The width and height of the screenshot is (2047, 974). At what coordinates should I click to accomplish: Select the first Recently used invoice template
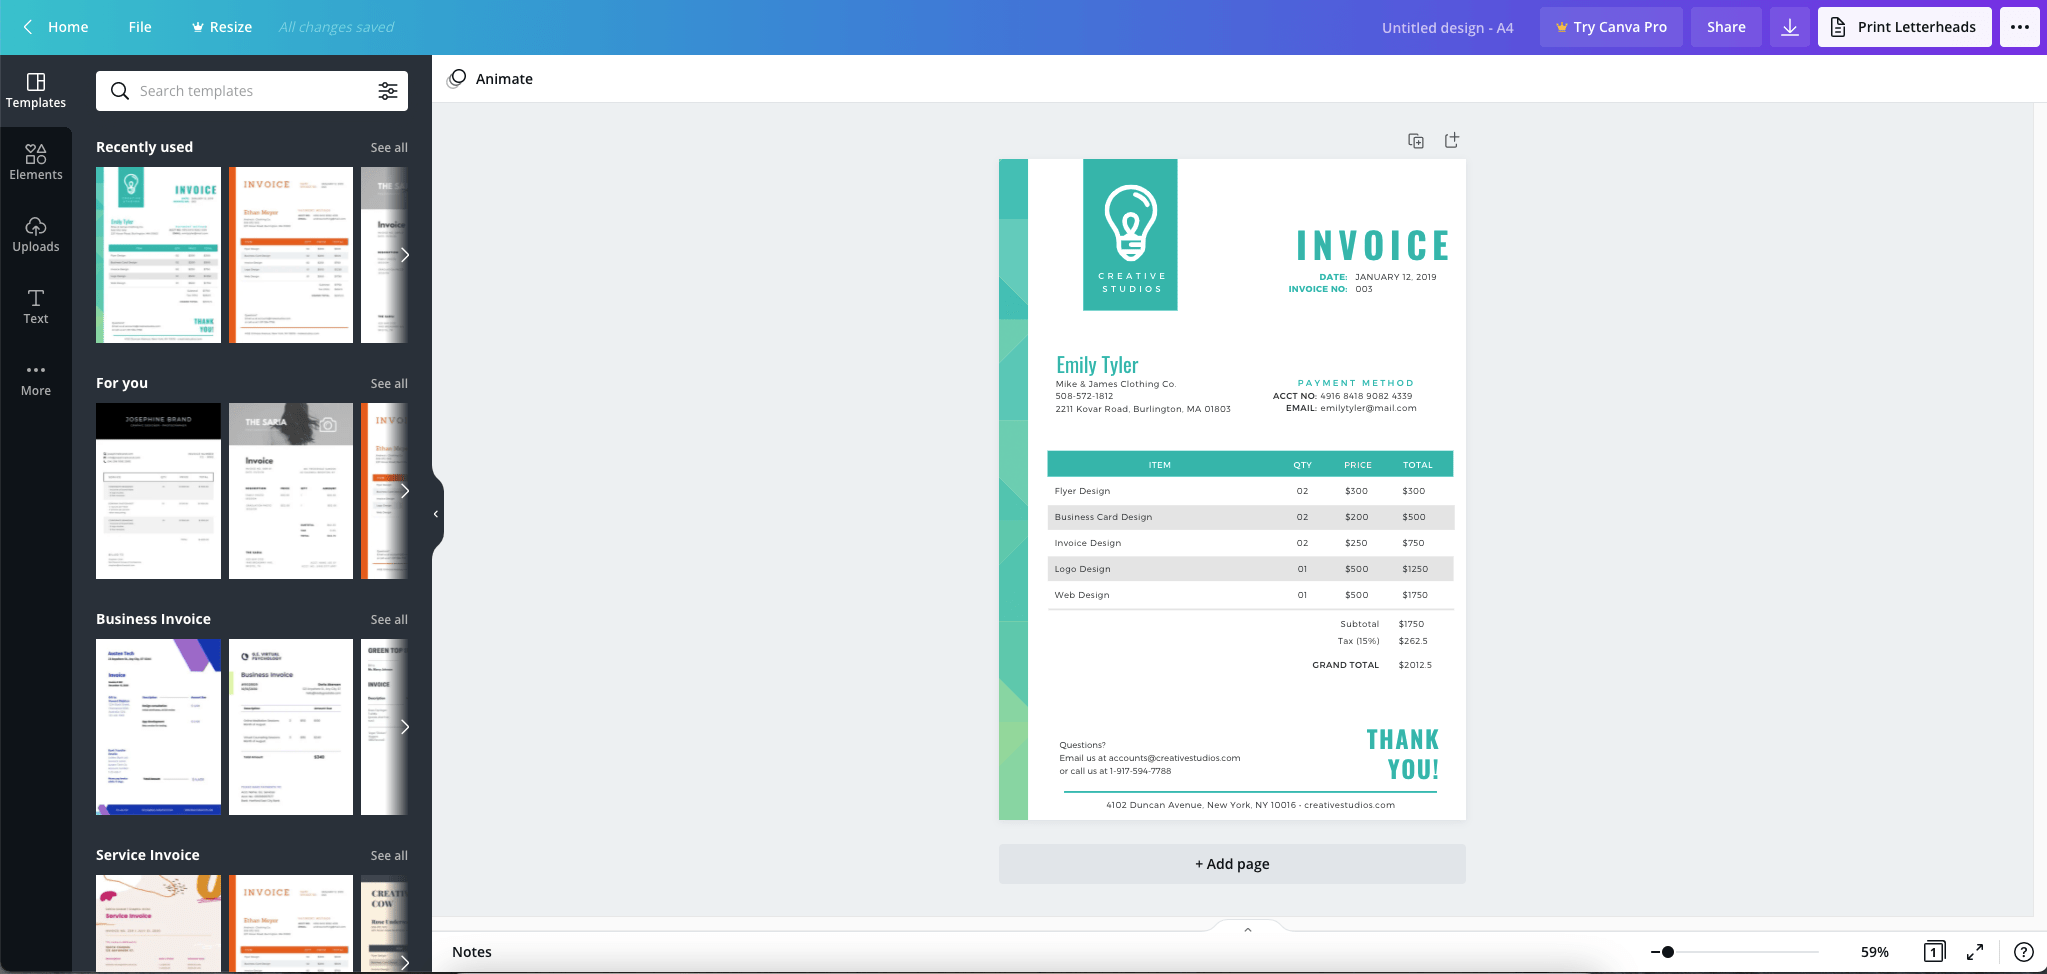pos(157,254)
